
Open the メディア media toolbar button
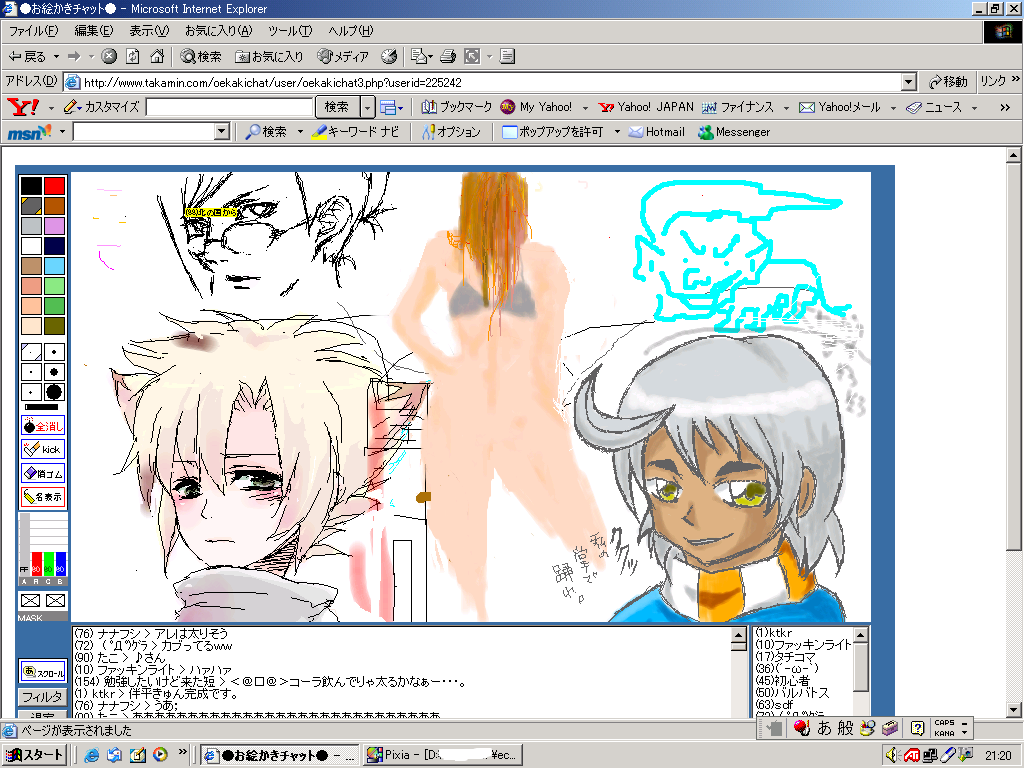[x=343, y=56]
